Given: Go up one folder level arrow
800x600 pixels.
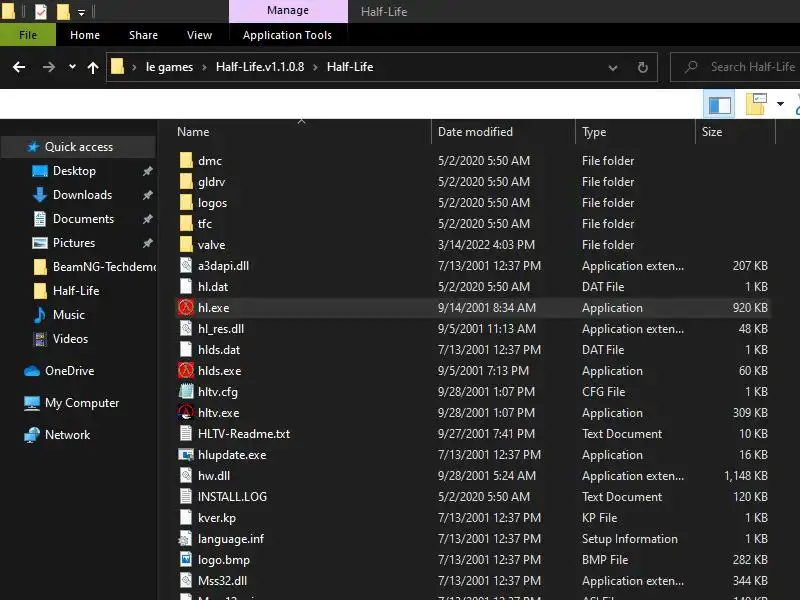Looking at the screenshot, I should coord(93,67).
